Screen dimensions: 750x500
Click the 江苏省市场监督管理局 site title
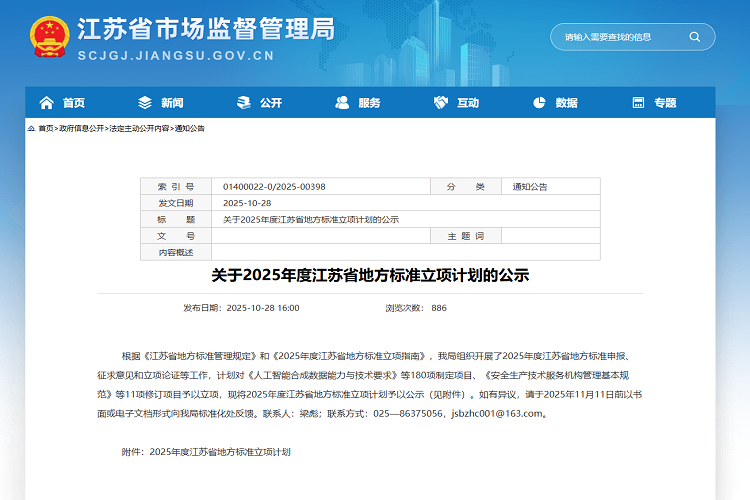(205, 28)
